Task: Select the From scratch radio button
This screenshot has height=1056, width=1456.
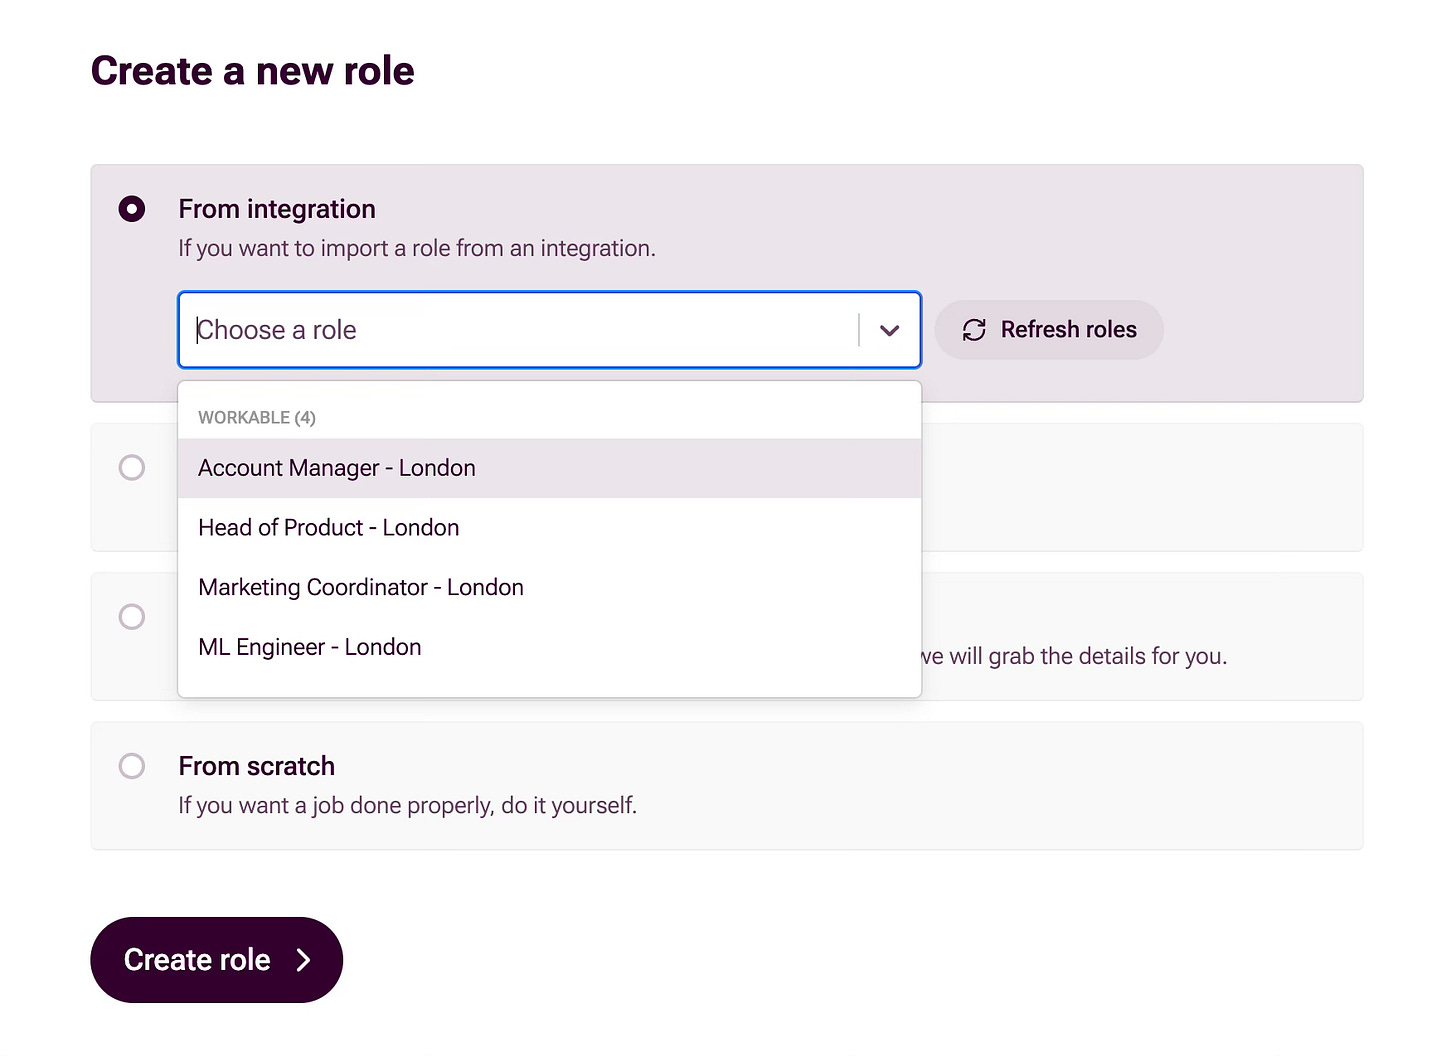Action: 132,766
